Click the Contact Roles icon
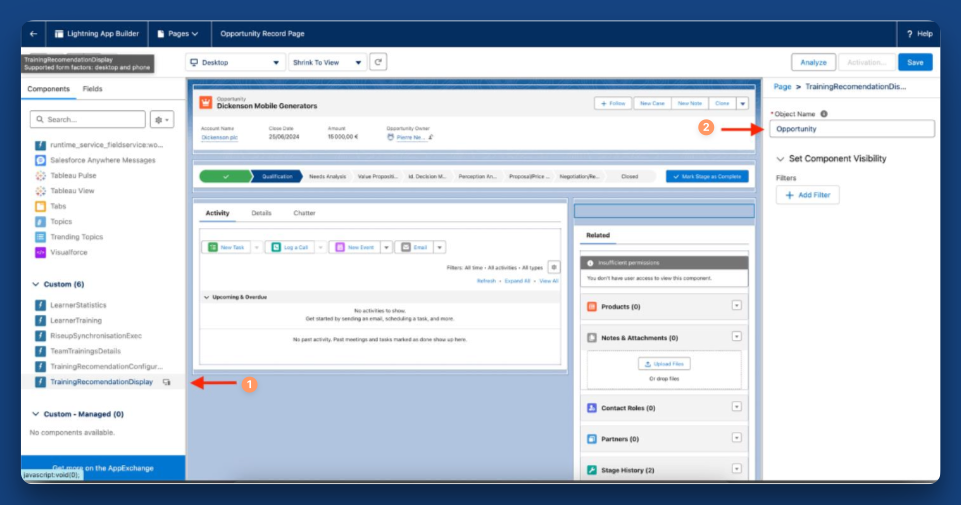961x505 pixels. pyautogui.click(x=591, y=408)
